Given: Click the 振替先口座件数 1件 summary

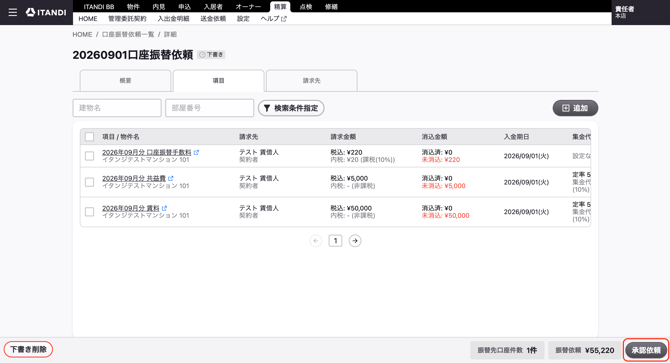Looking at the screenshot, I should 507,350.
